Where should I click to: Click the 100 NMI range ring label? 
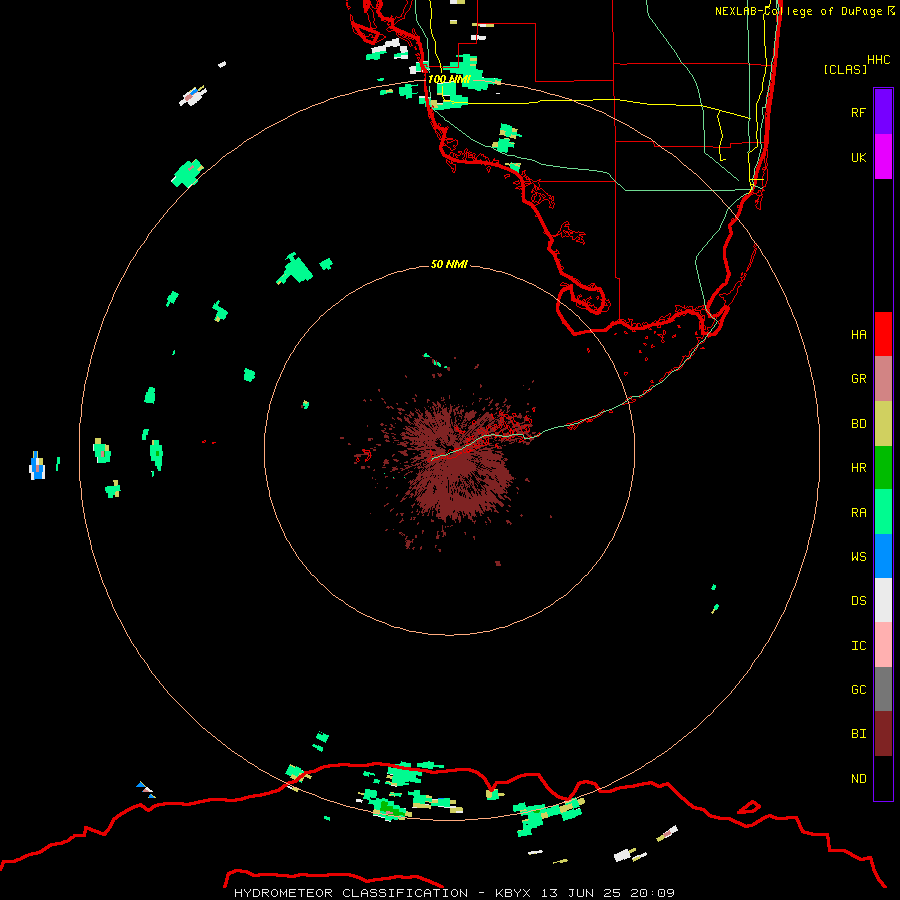pyautogui.click(x=449, y=79)
